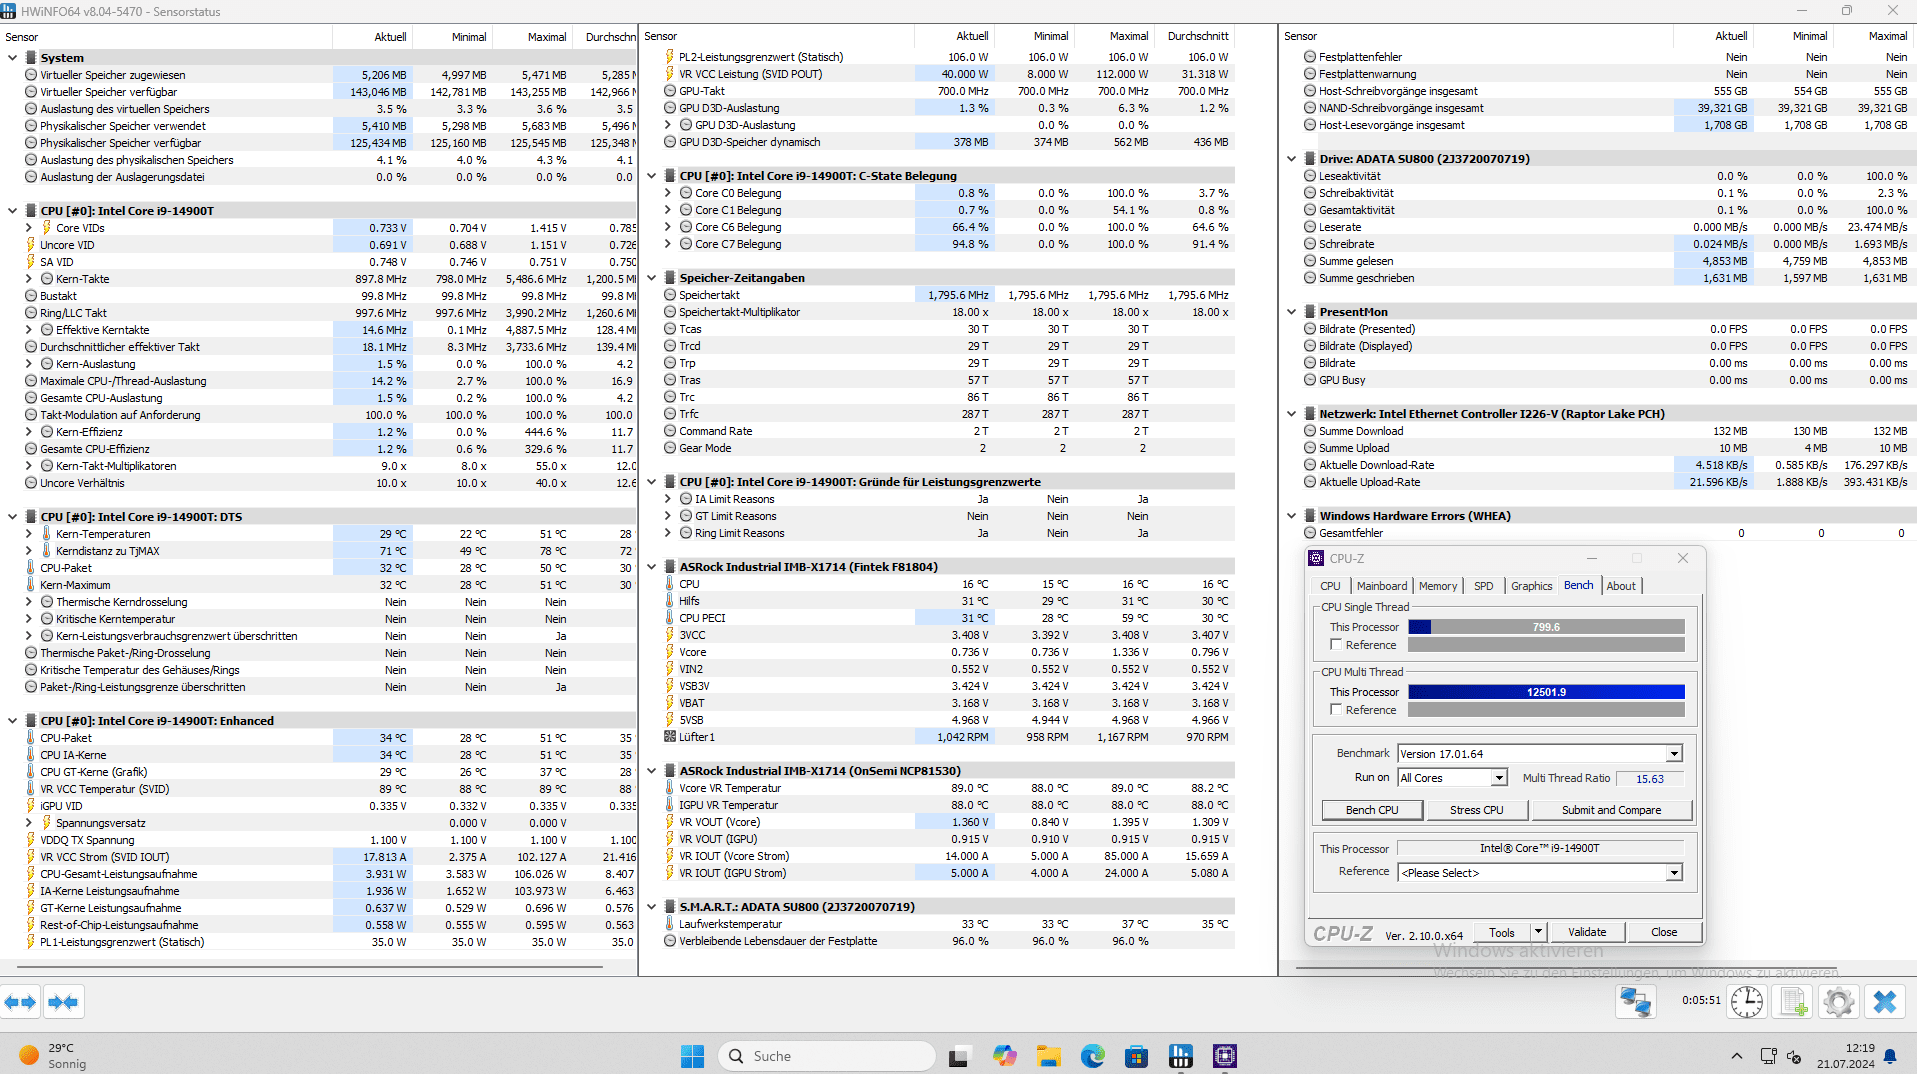The height and width of the screenshot is (1074, 1917).
Task: Open Microsoft Edge from the taskbar
Action: (1092, 1056)
